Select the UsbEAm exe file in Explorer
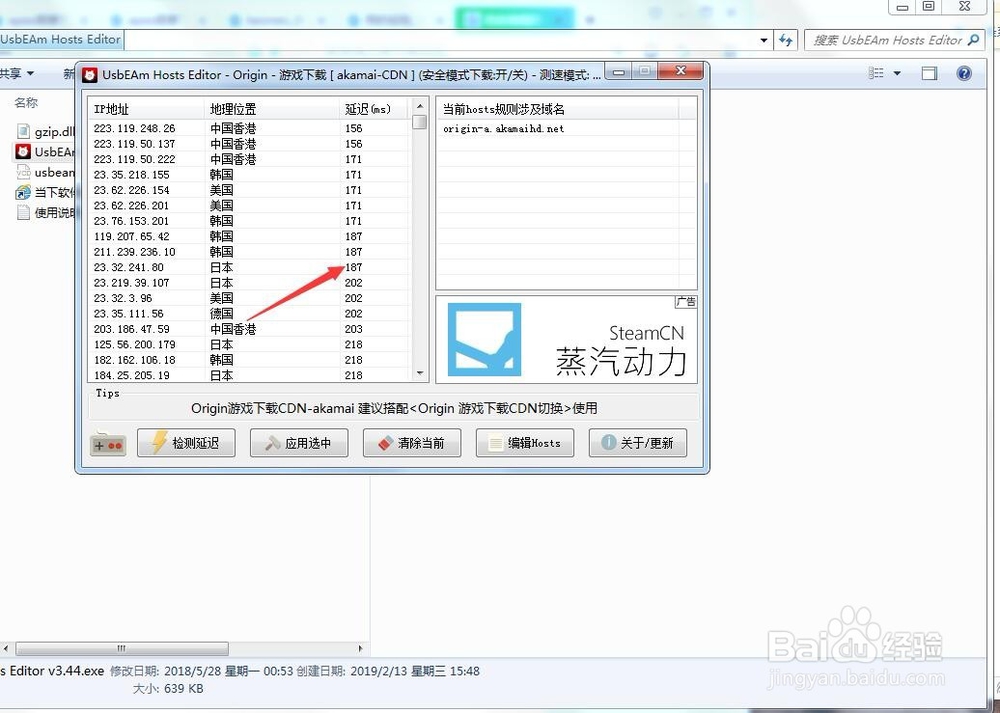Screen dimensions: 1000x713 (x=45, y=152)
